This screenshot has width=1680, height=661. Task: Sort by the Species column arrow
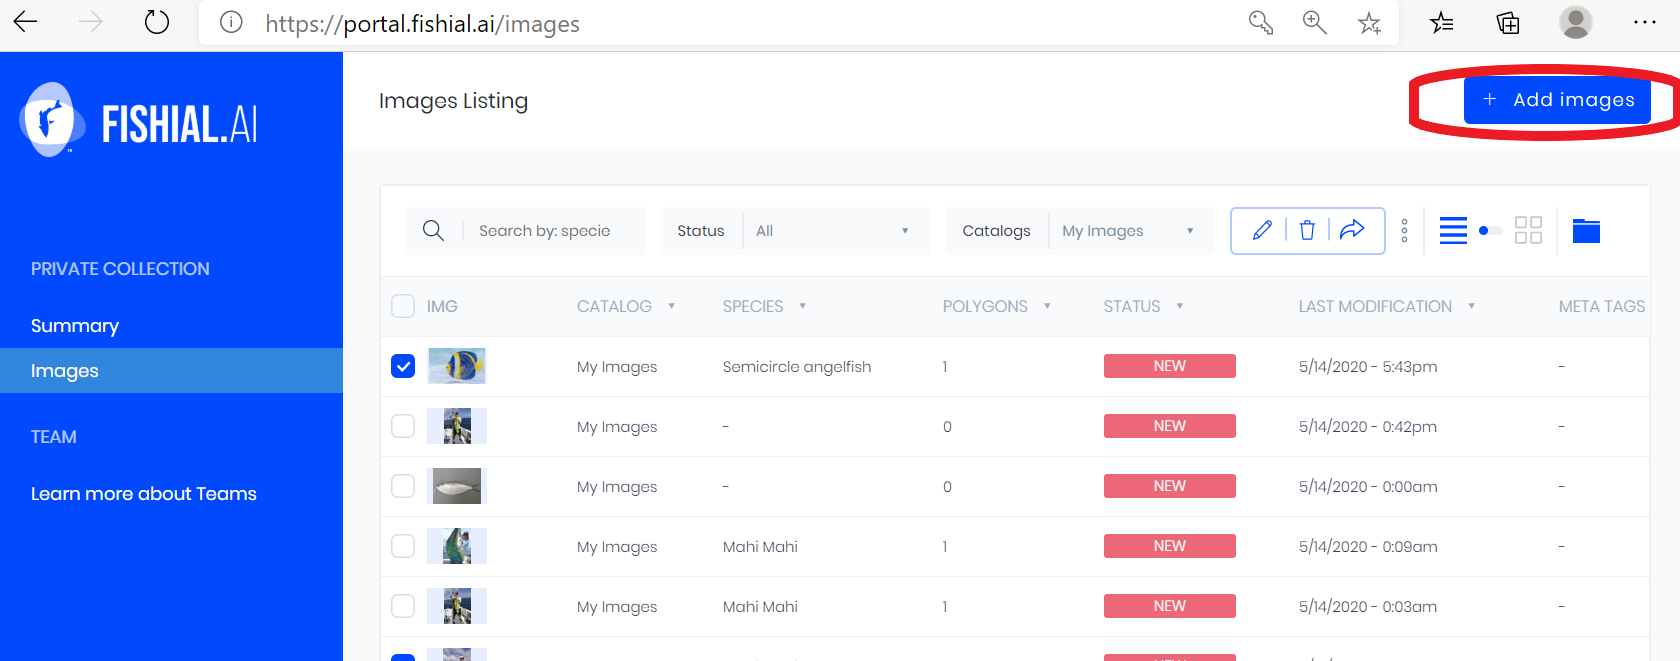pyautogui.click(x=803, y=306)
